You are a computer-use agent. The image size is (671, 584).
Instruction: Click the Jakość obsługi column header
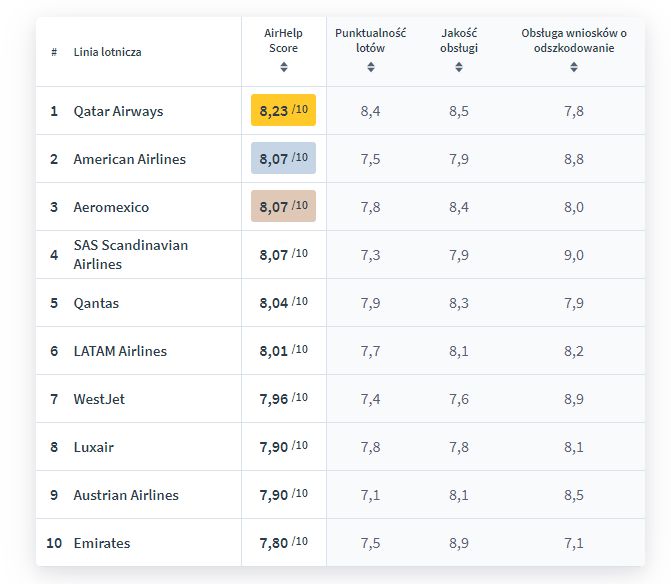tap(459, 41)
